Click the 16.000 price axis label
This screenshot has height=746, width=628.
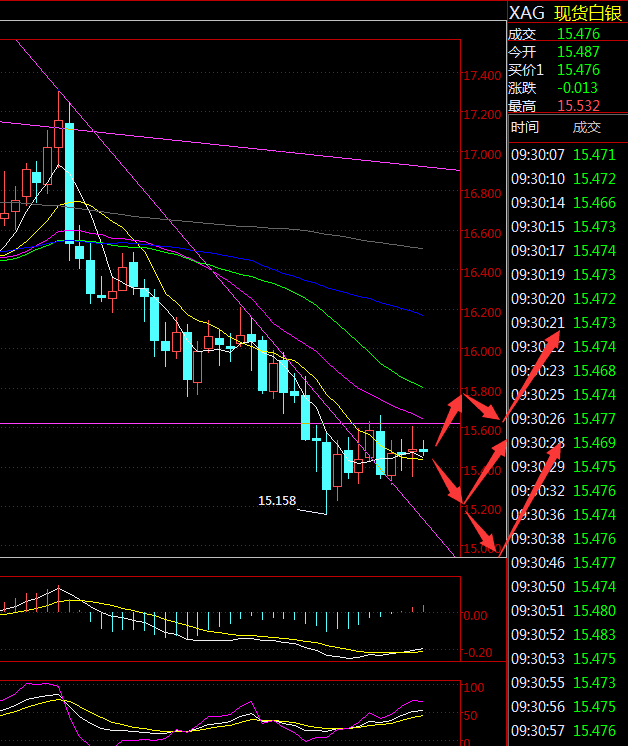(482, 352)
